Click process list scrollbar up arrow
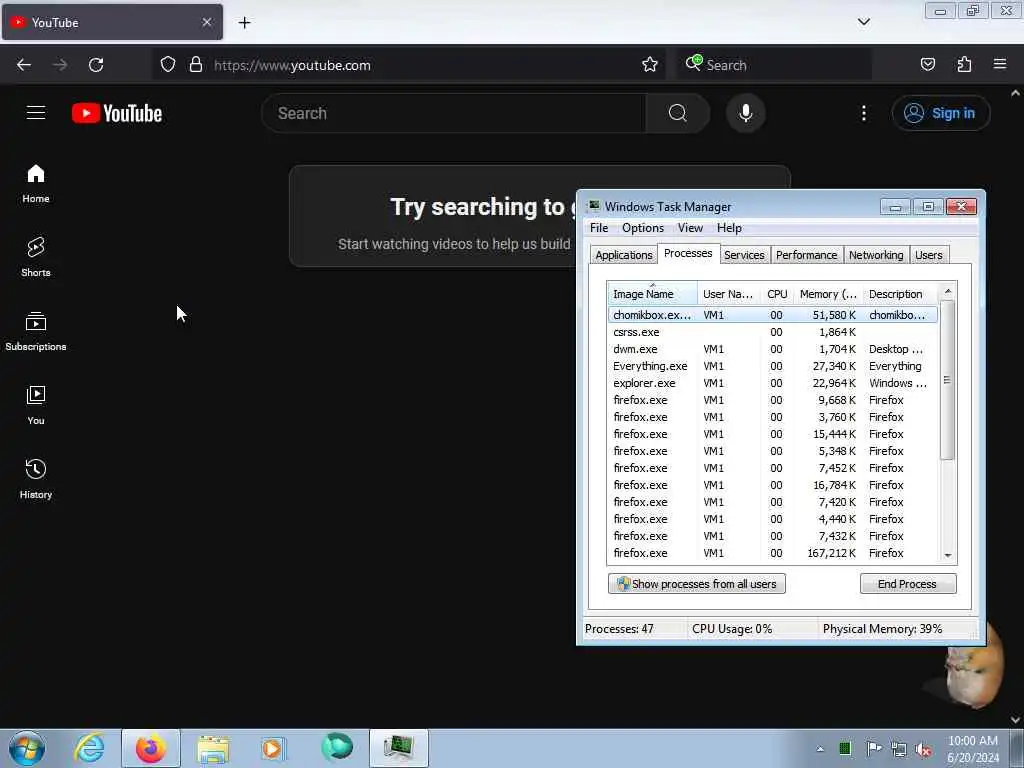Image resolution: width=1024 pixels, height=768 pixels. coord(948,291)
